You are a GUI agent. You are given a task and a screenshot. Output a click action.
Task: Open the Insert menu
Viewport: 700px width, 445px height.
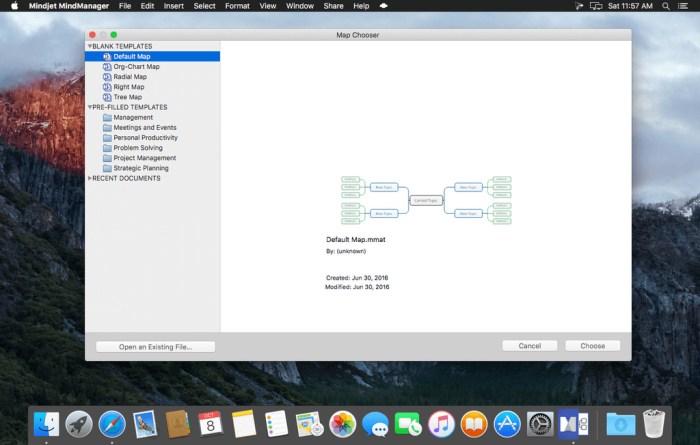pos(174,6)
